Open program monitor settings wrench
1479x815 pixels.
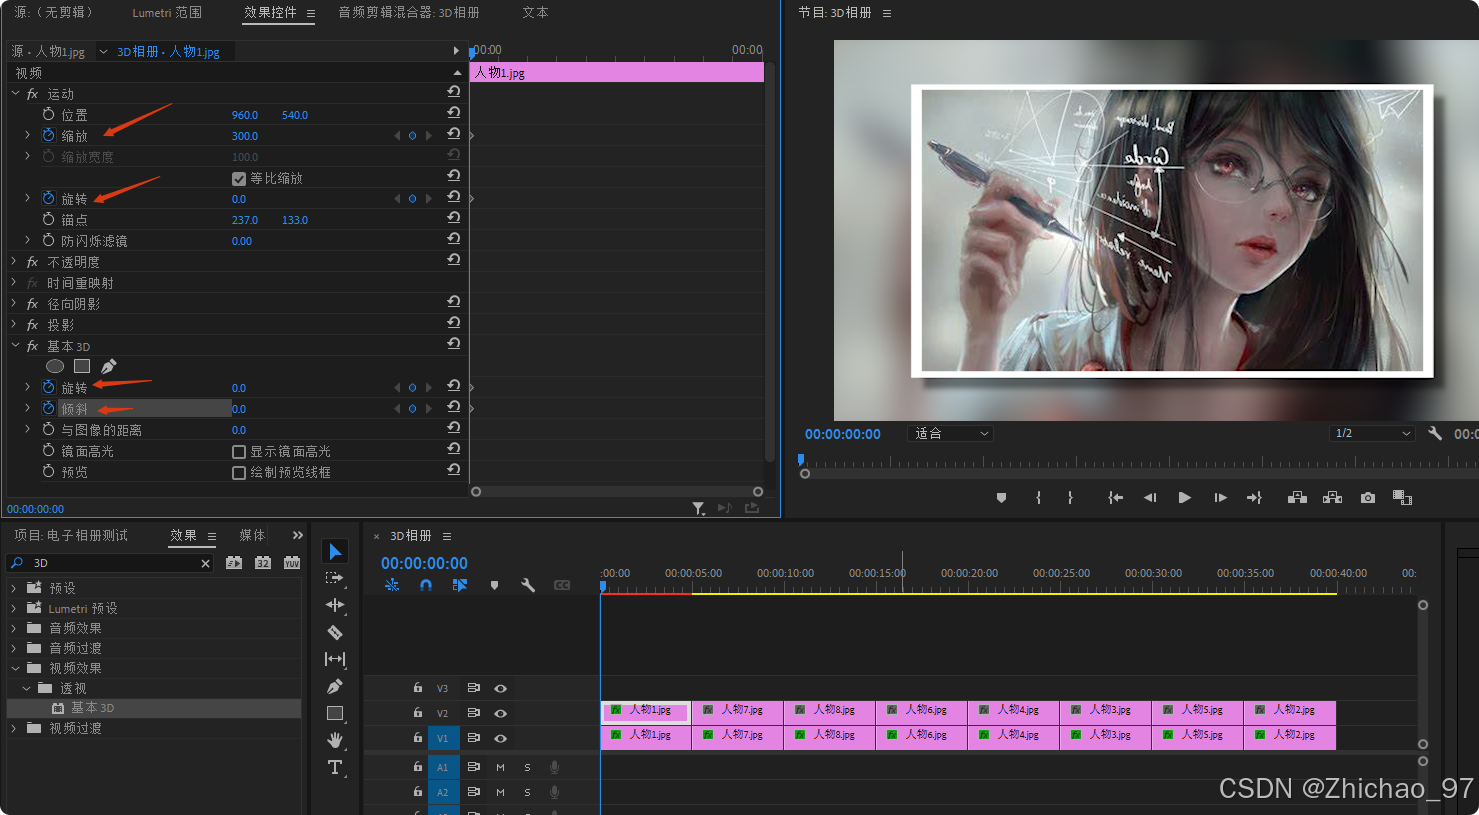point(1435,433)
